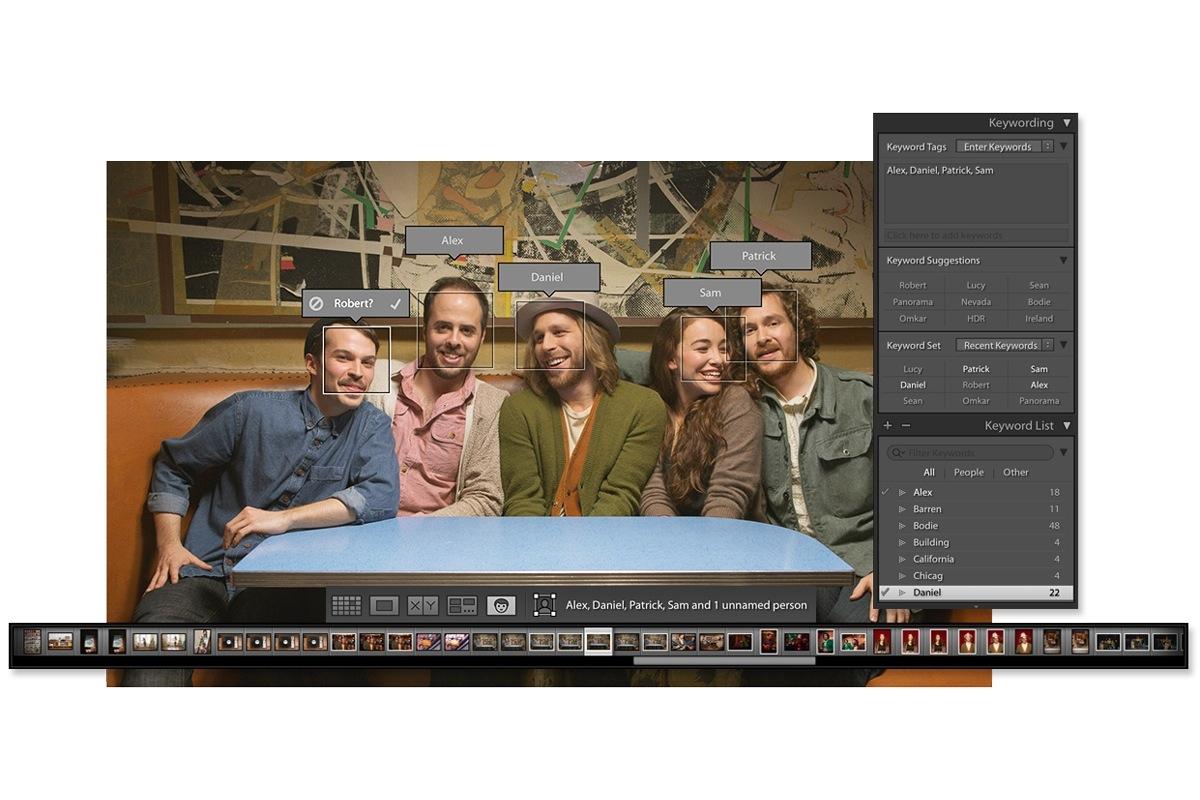Open the People face view icon
1200x800 pixels.
pos(501,605)
